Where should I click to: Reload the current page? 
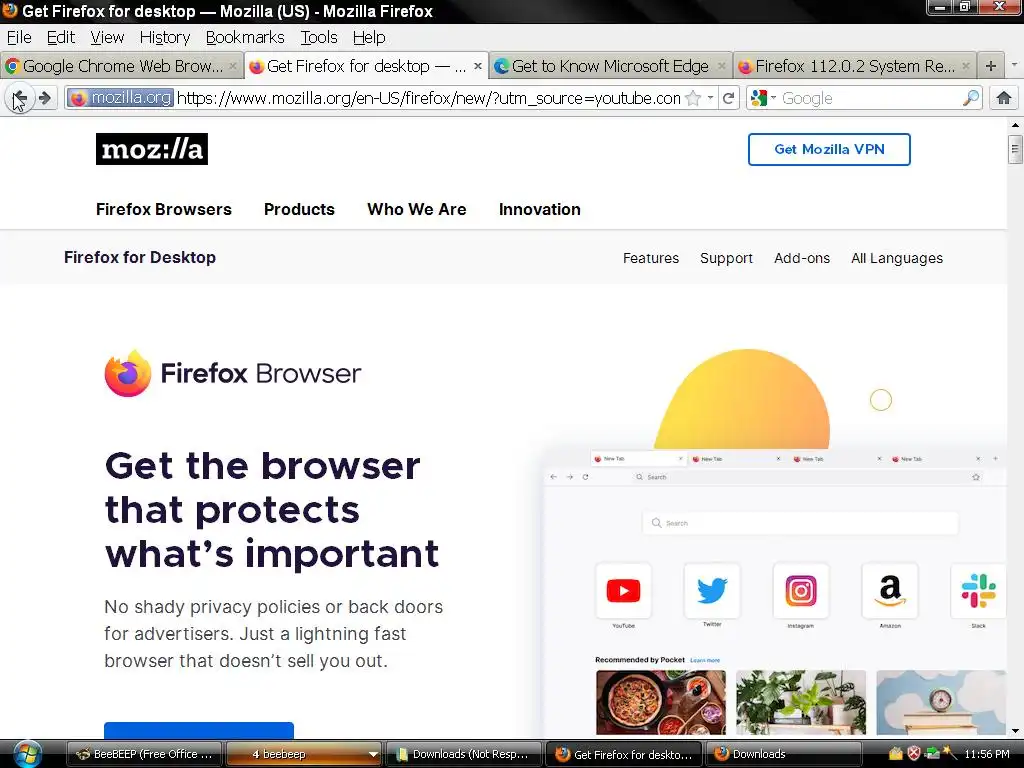[729, 99]
